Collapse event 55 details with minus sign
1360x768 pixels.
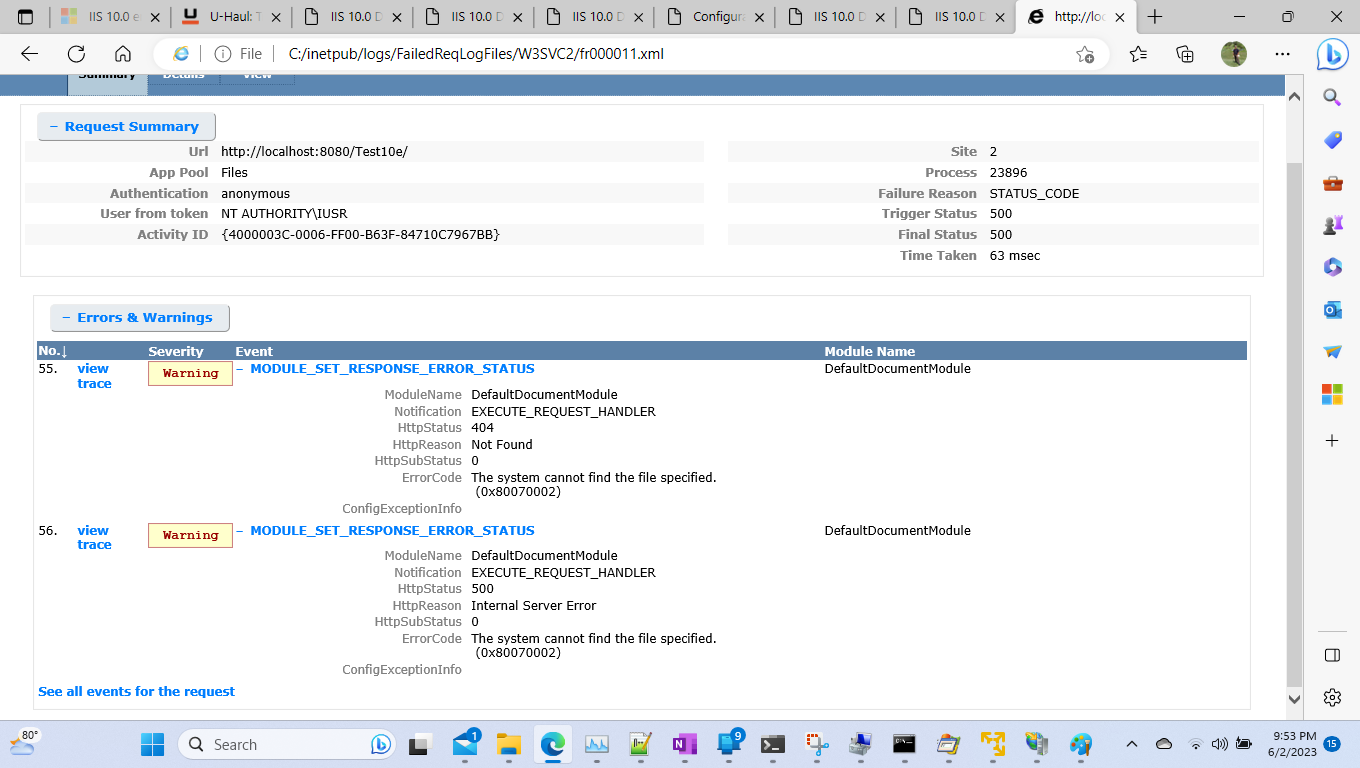[x=241, y=369]
